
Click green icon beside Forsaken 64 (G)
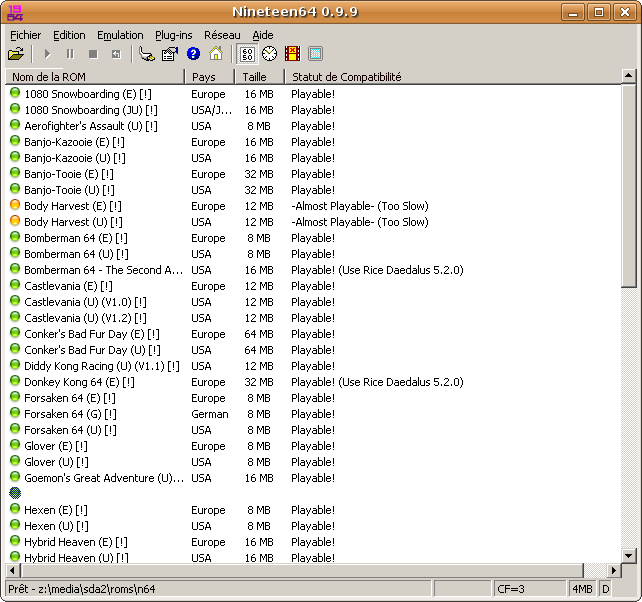pyautogui.click(x=15, y=412)
